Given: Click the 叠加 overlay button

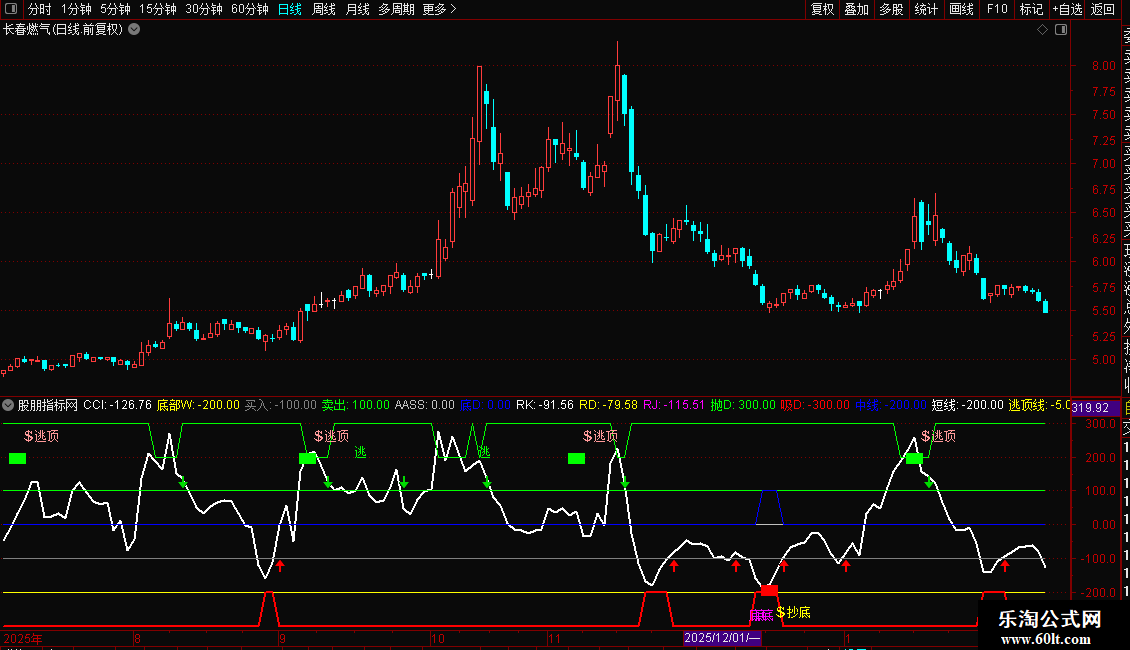Looking at the screenshot, I should pos(857,9).
